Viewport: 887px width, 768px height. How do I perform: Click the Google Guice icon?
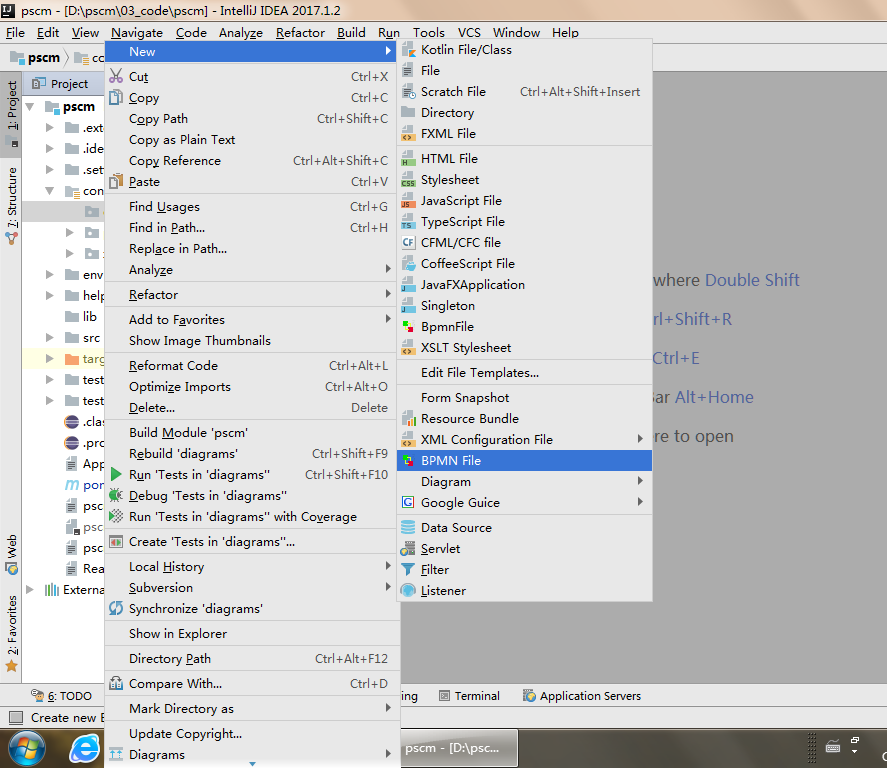408,502
